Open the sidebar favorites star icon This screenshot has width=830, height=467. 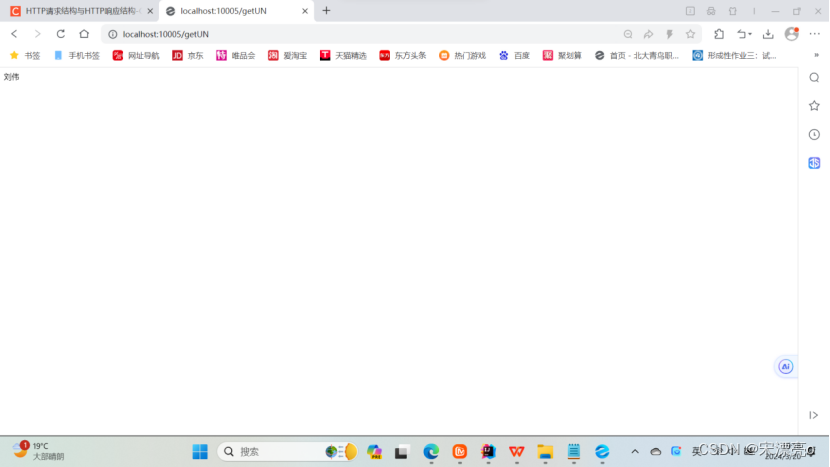814,106
